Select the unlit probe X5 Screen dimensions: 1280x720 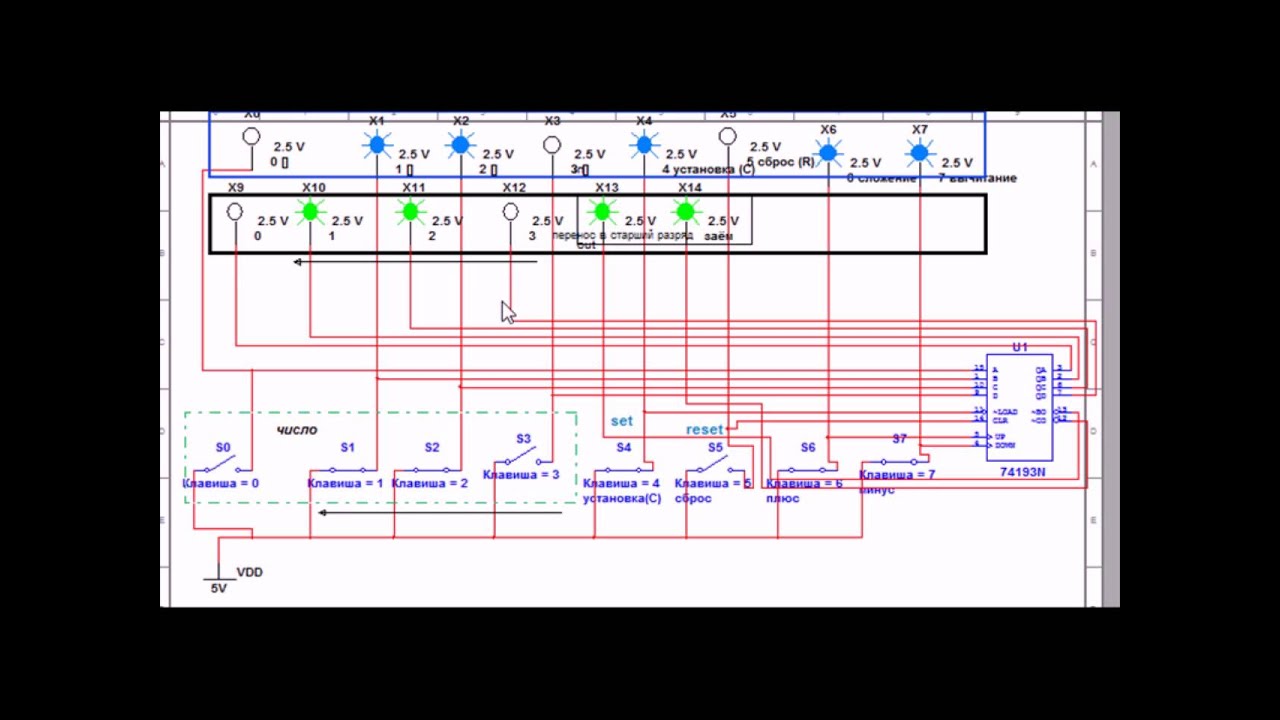pos(727,136)
